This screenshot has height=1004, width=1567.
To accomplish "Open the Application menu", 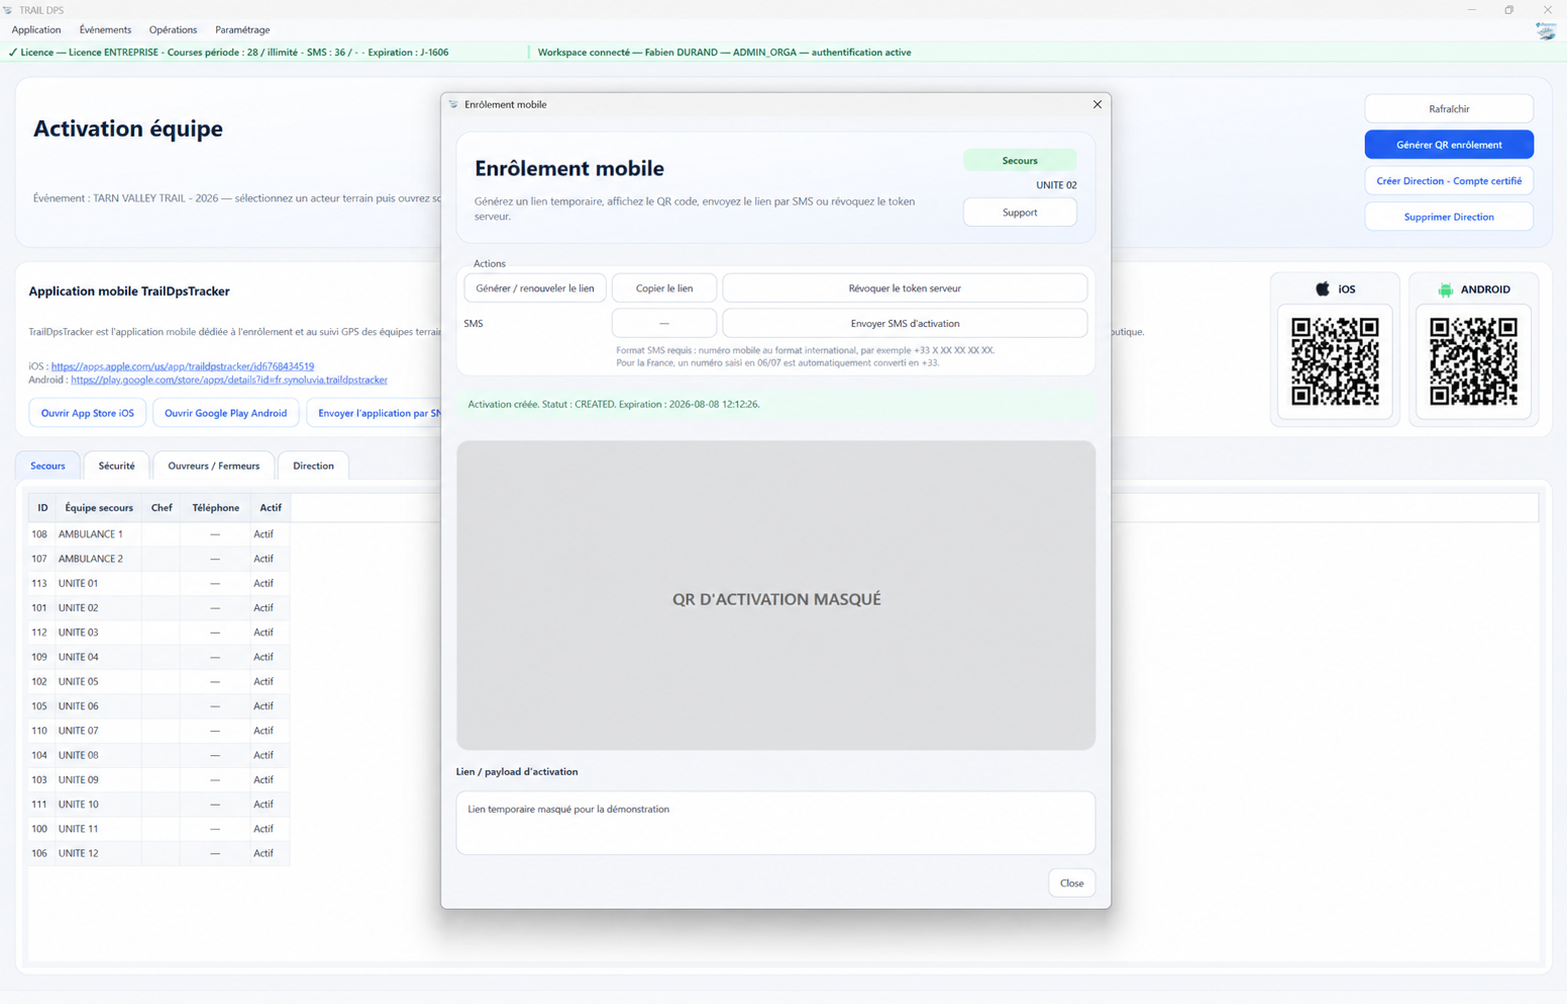I will coord(36,30).
